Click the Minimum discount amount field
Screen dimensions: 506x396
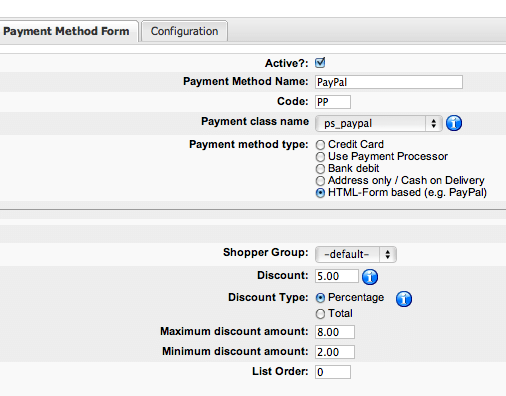tap(335, 352)
